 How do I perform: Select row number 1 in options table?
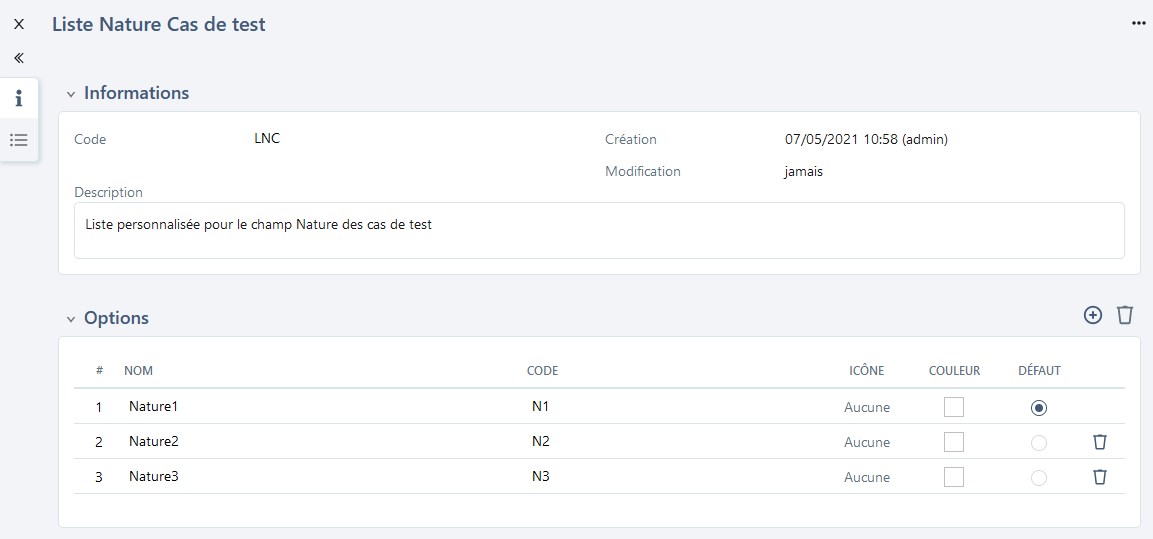tap(99, 407)
